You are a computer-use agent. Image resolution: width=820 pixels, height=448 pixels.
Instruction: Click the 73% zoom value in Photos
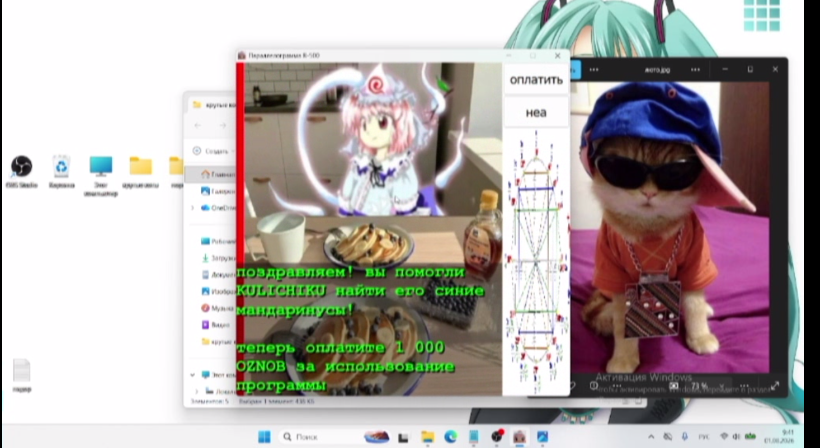699,386
